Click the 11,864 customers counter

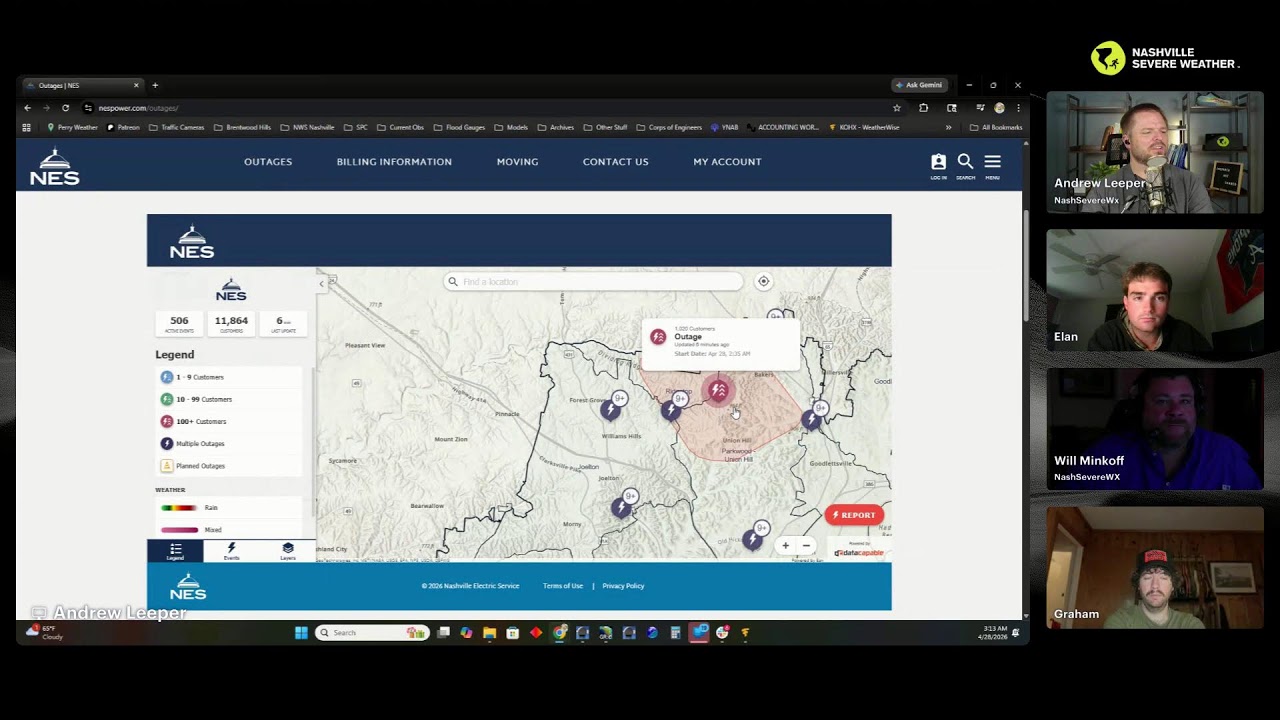pyautogui.click(x=231, y=323)
